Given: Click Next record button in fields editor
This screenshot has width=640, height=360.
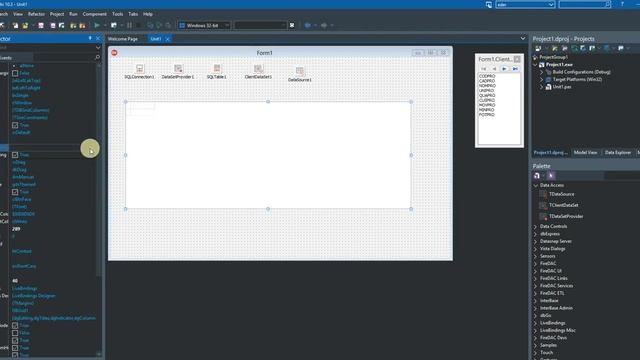Looking at the screenshot, I should pos(504,69).
